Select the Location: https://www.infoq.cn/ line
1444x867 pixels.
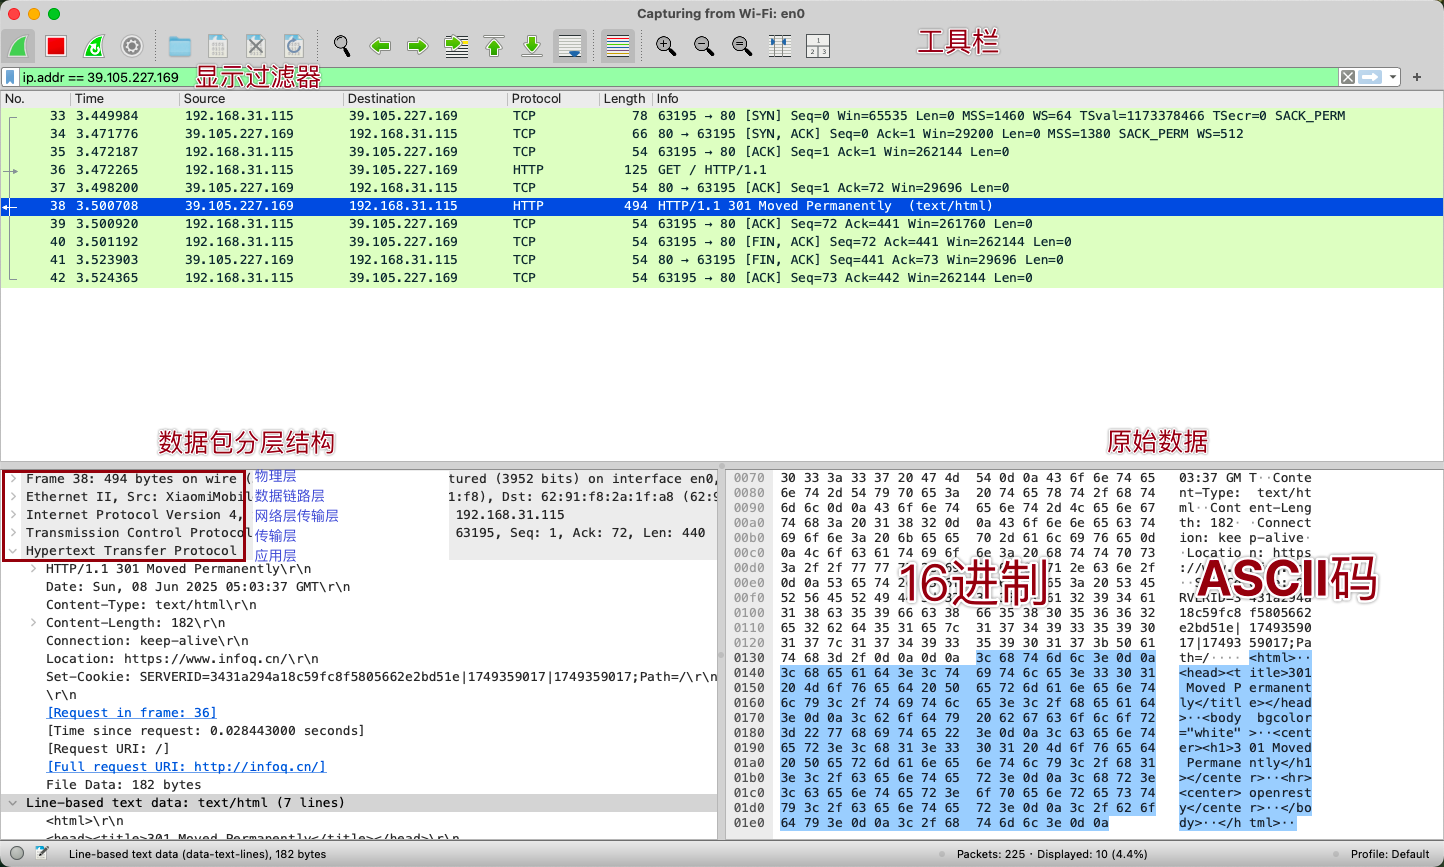182,659
